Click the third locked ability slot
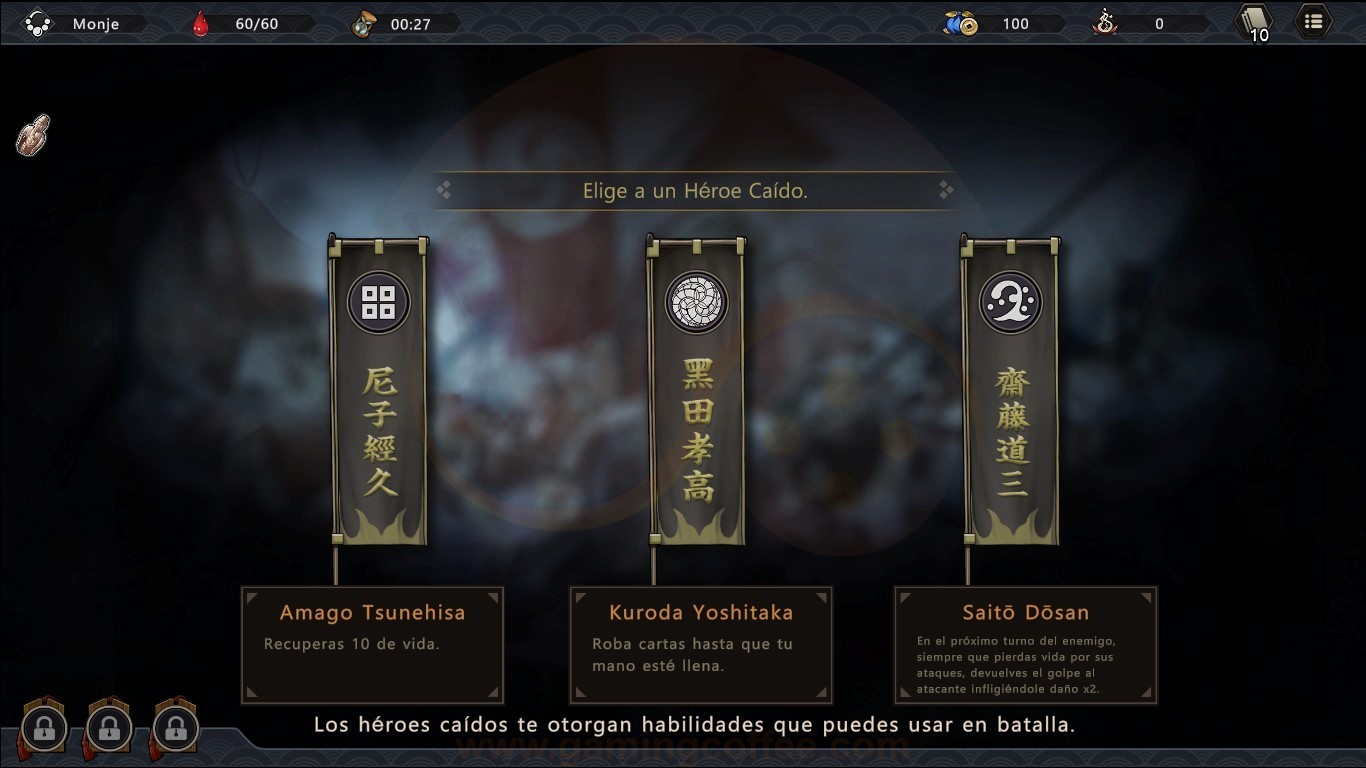Image resolution: width=1366 pixels, height=768 pixels. point(175,727)
